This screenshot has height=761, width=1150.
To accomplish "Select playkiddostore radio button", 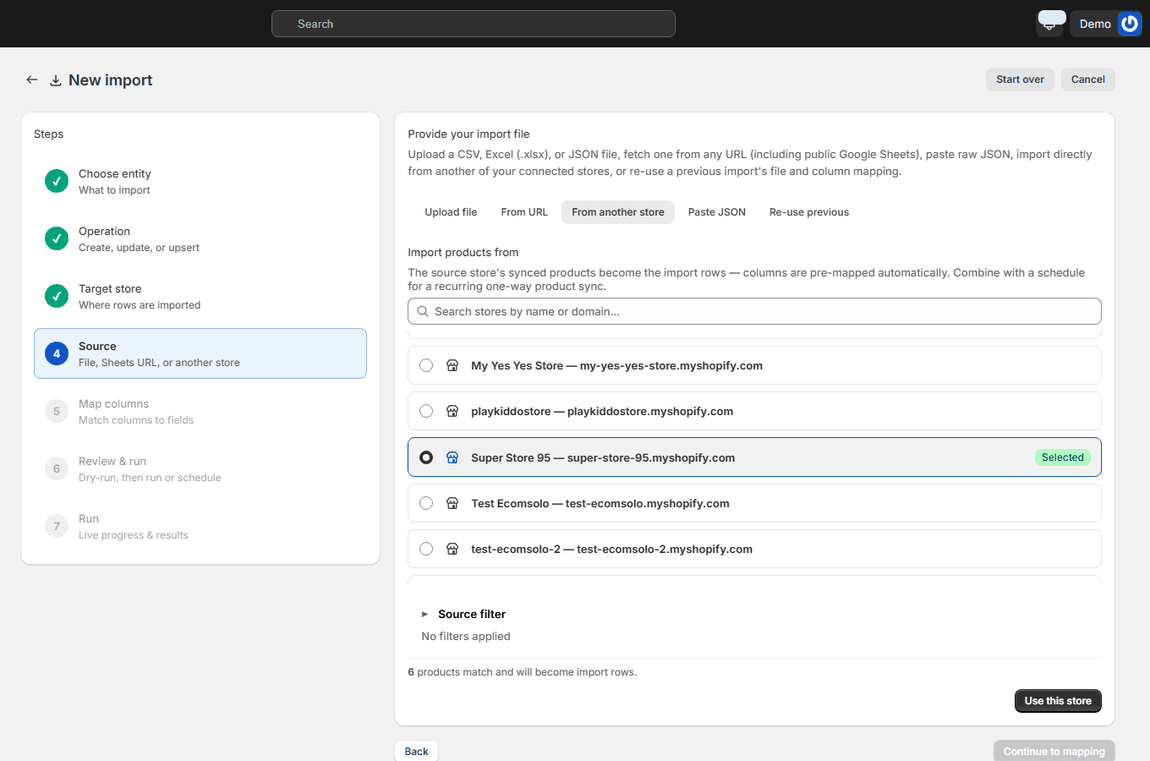I will click(426, 411).
